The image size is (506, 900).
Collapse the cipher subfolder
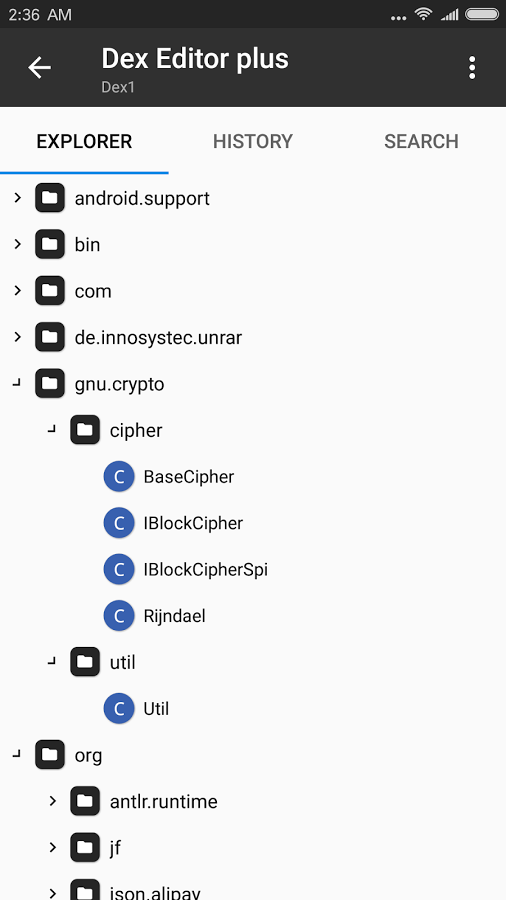pos(52,429)
